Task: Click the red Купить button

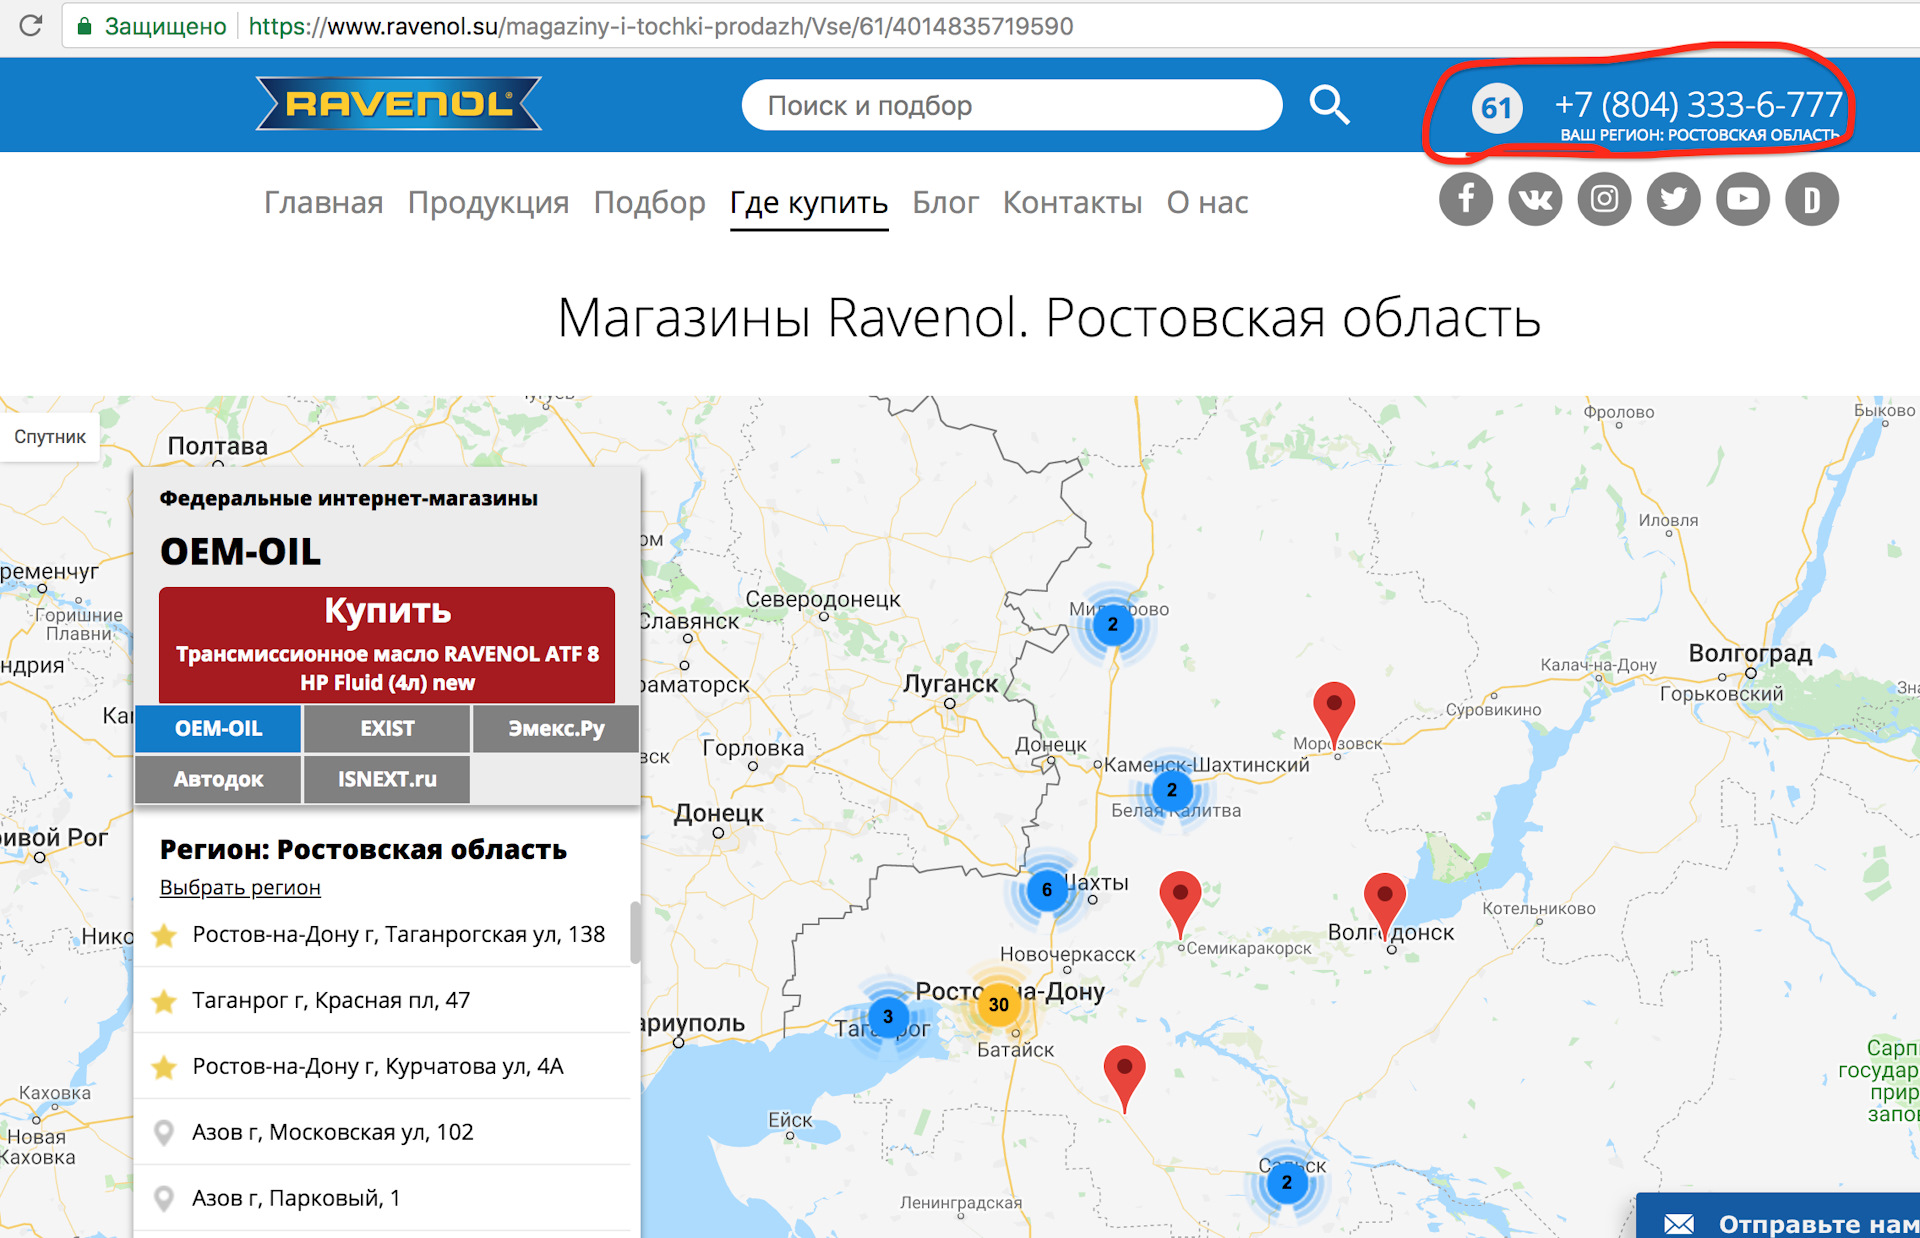Action: (x=387, y=645)
